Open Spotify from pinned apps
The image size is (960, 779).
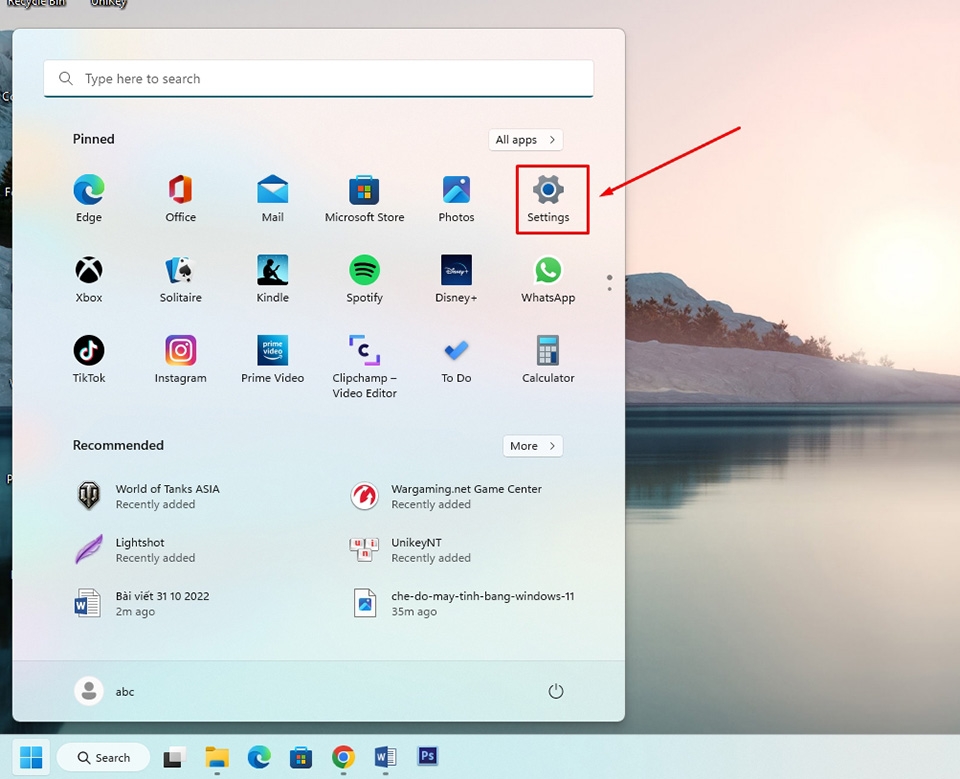tap(364, 278)
